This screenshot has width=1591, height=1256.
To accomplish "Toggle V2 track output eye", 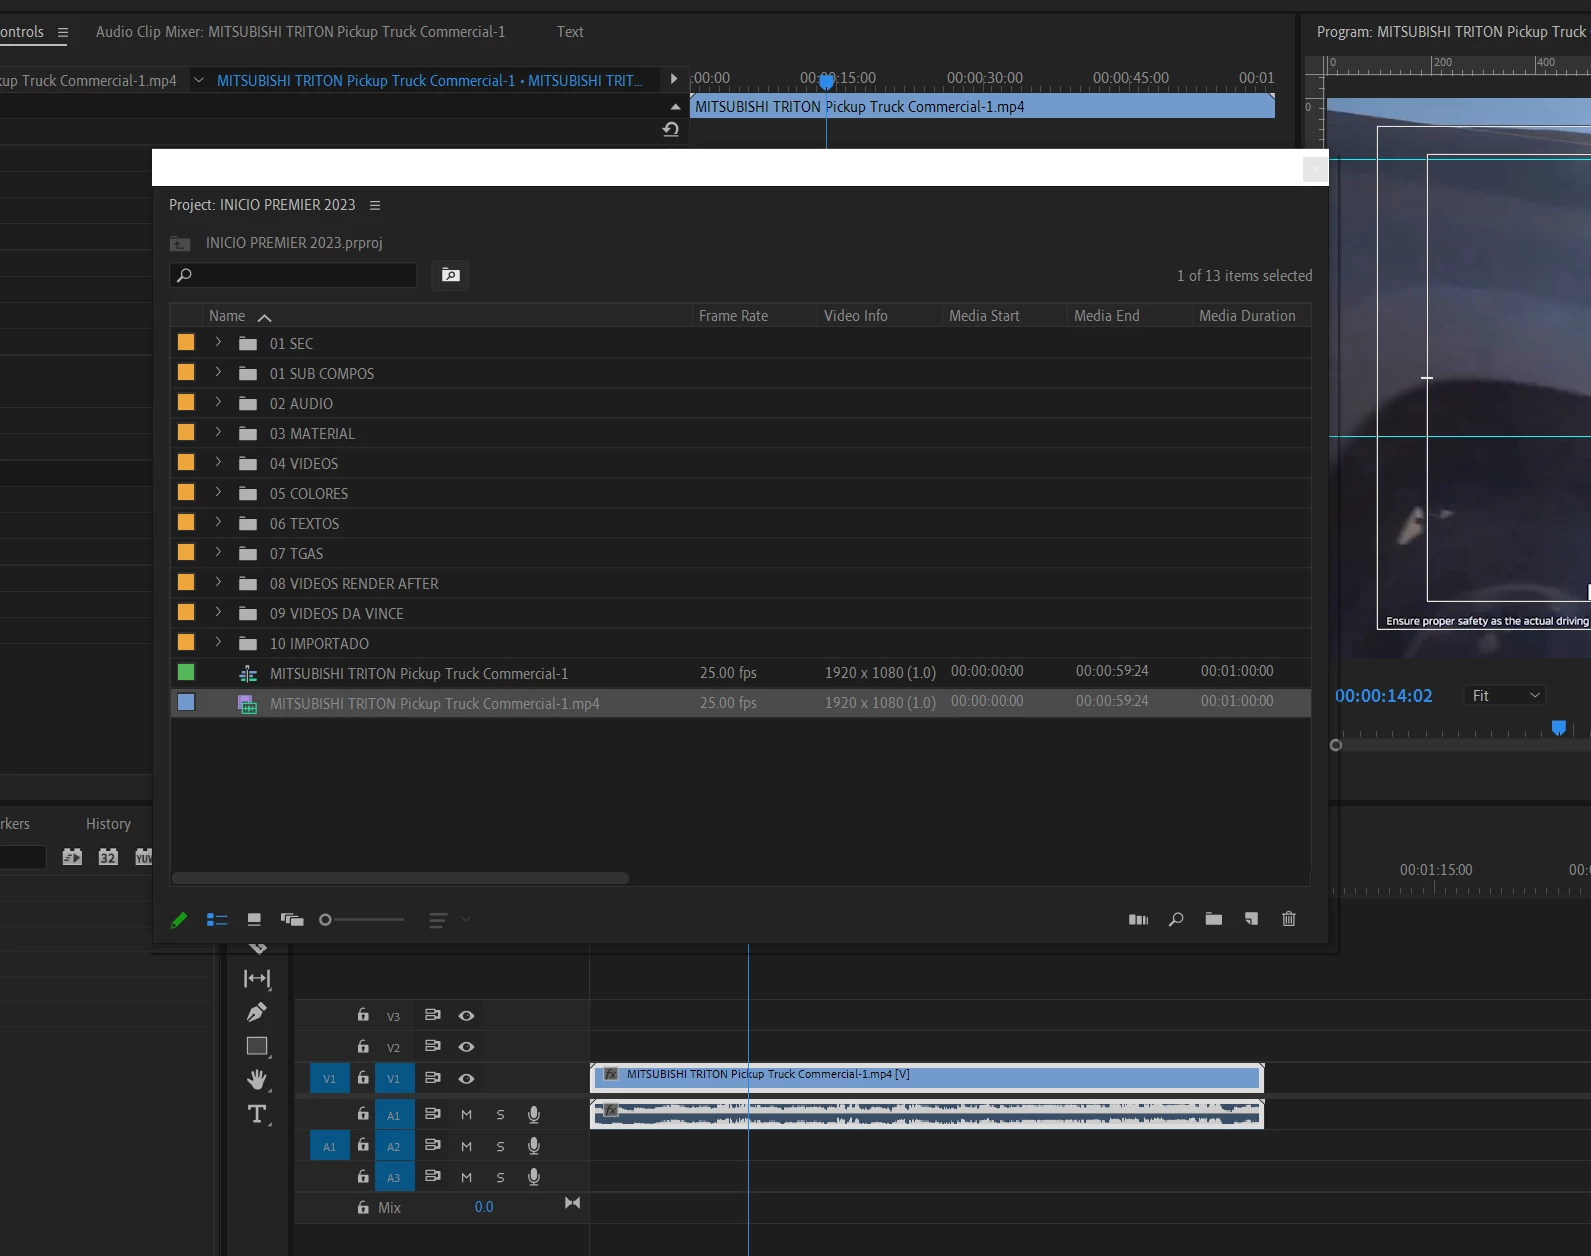I will tap(466, 1047).
